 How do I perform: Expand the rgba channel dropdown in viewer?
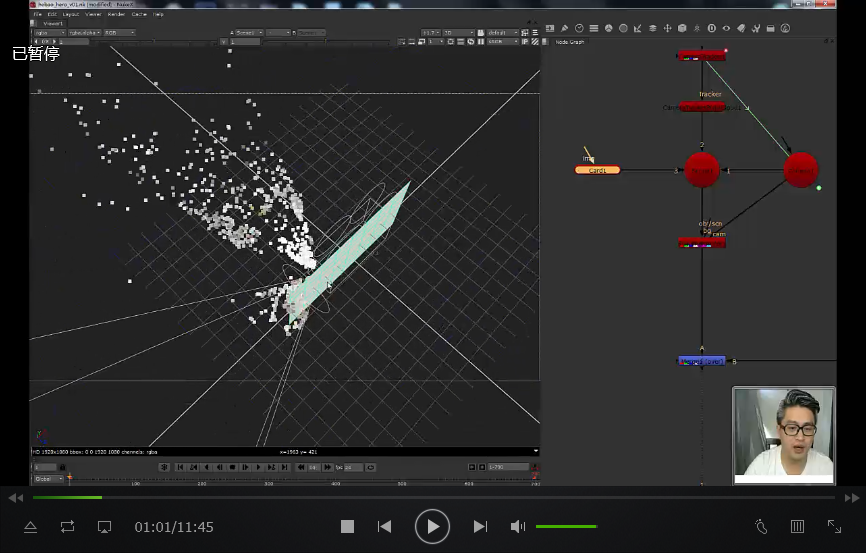pyautogui.click(x=47, y=33)
